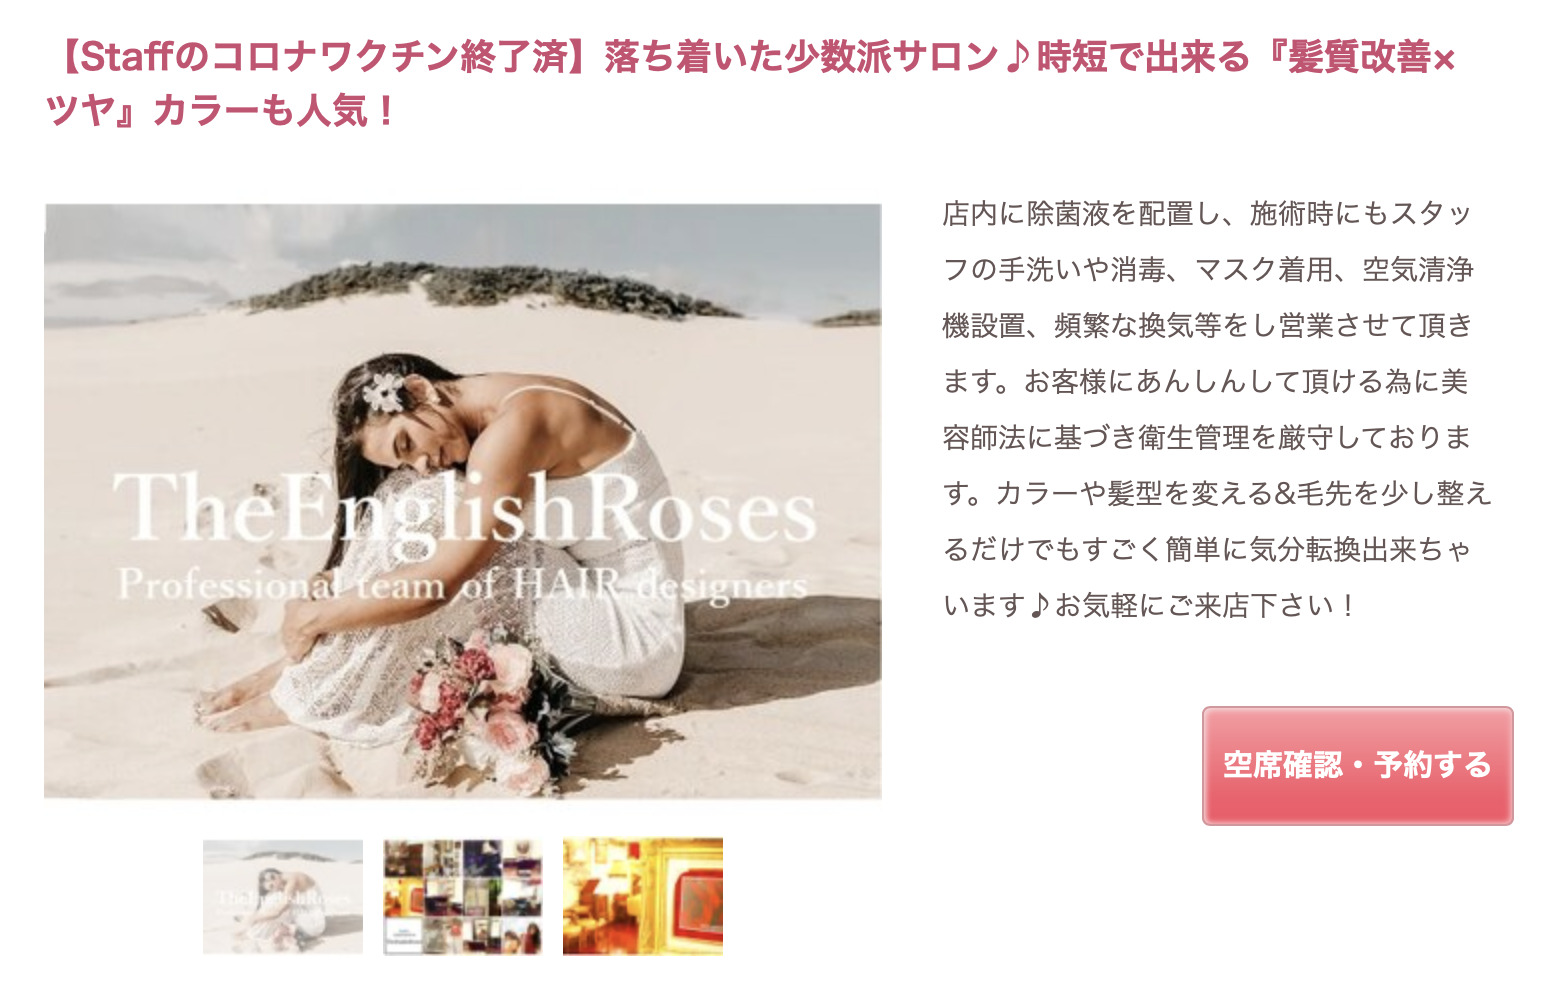Open the pink salon headline link
Image resolution: width=1560 pixels, height=984 pixels.
tap(750, 84)
